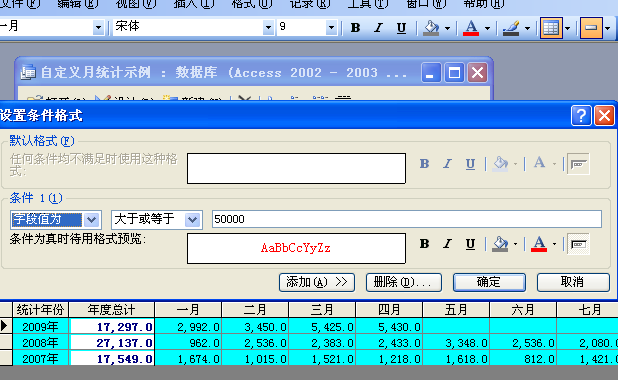618x380 pixels.
Task: Open gridlines dropdown arrow in main toolbar
Action: [x=568, y=28]
